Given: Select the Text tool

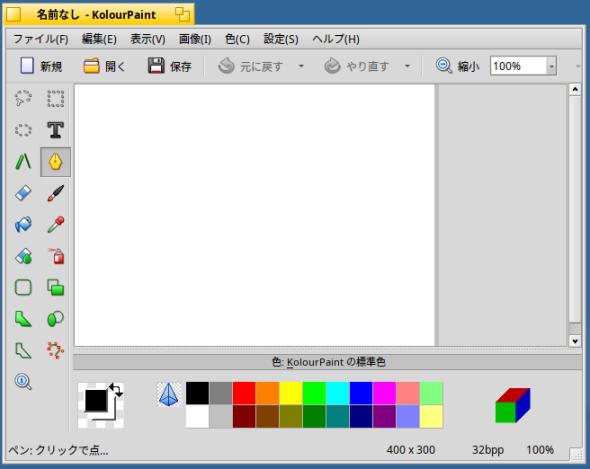Looking at the screenshot, I should click(55, 130).
